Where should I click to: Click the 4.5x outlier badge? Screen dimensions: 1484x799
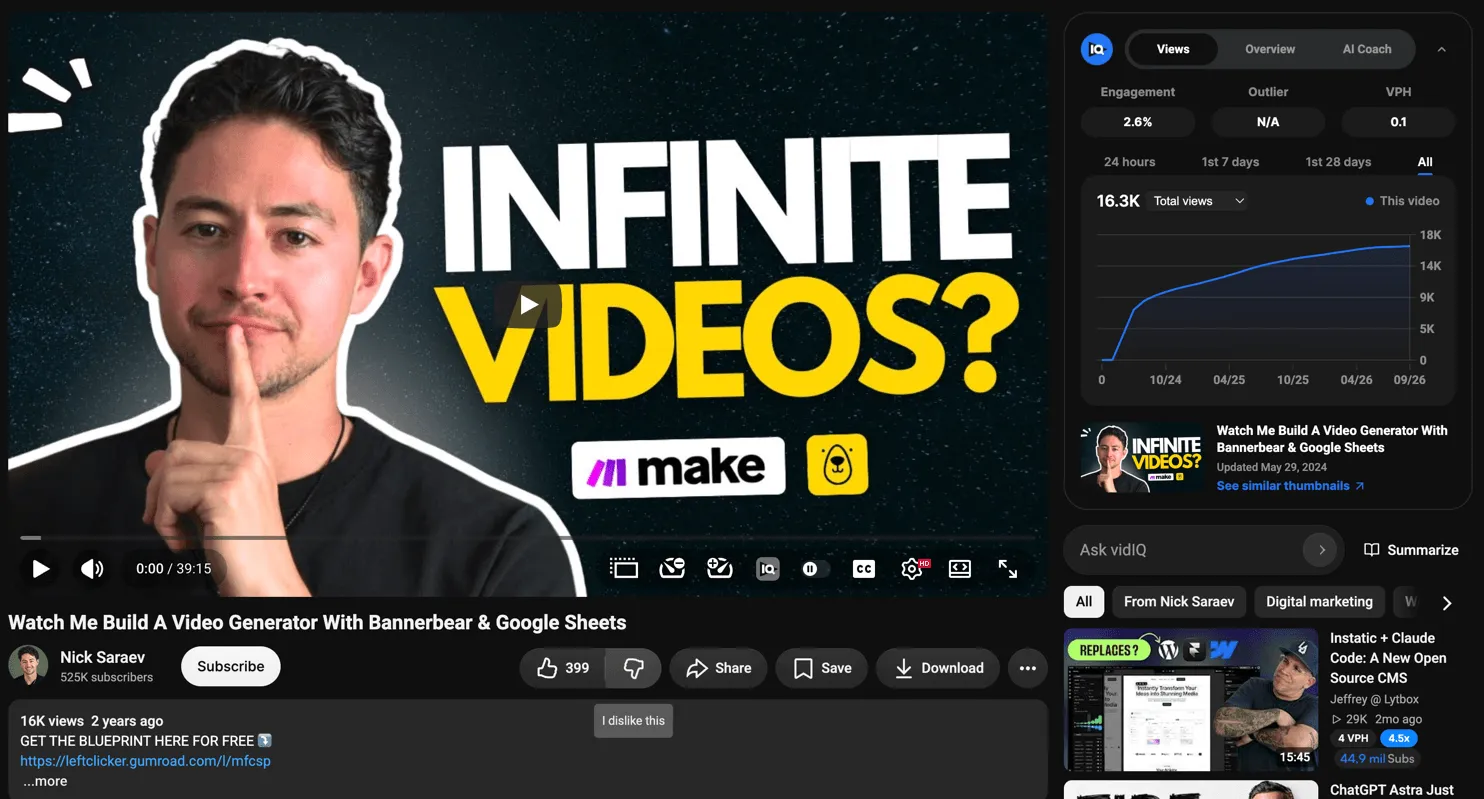click(1398, 738)
